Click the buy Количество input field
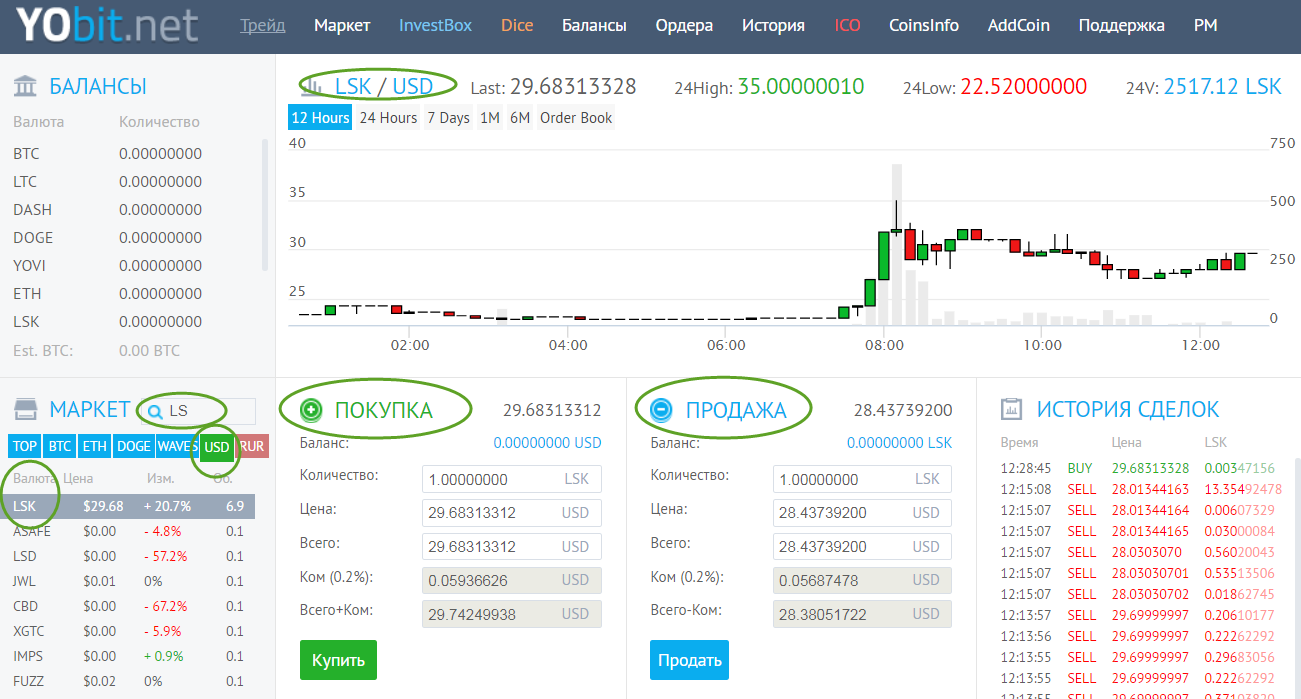1301x699 pixels. (x=493, y=480)
